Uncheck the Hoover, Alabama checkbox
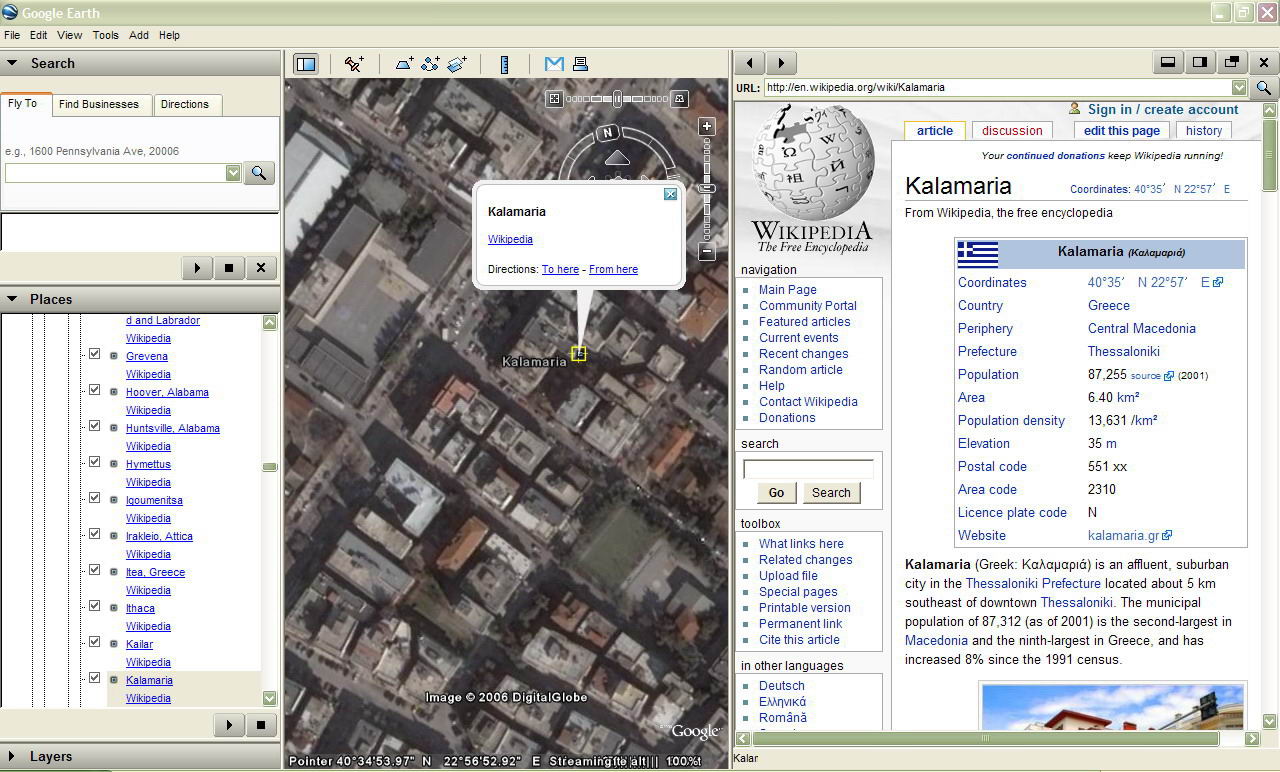 coord(94,390)
